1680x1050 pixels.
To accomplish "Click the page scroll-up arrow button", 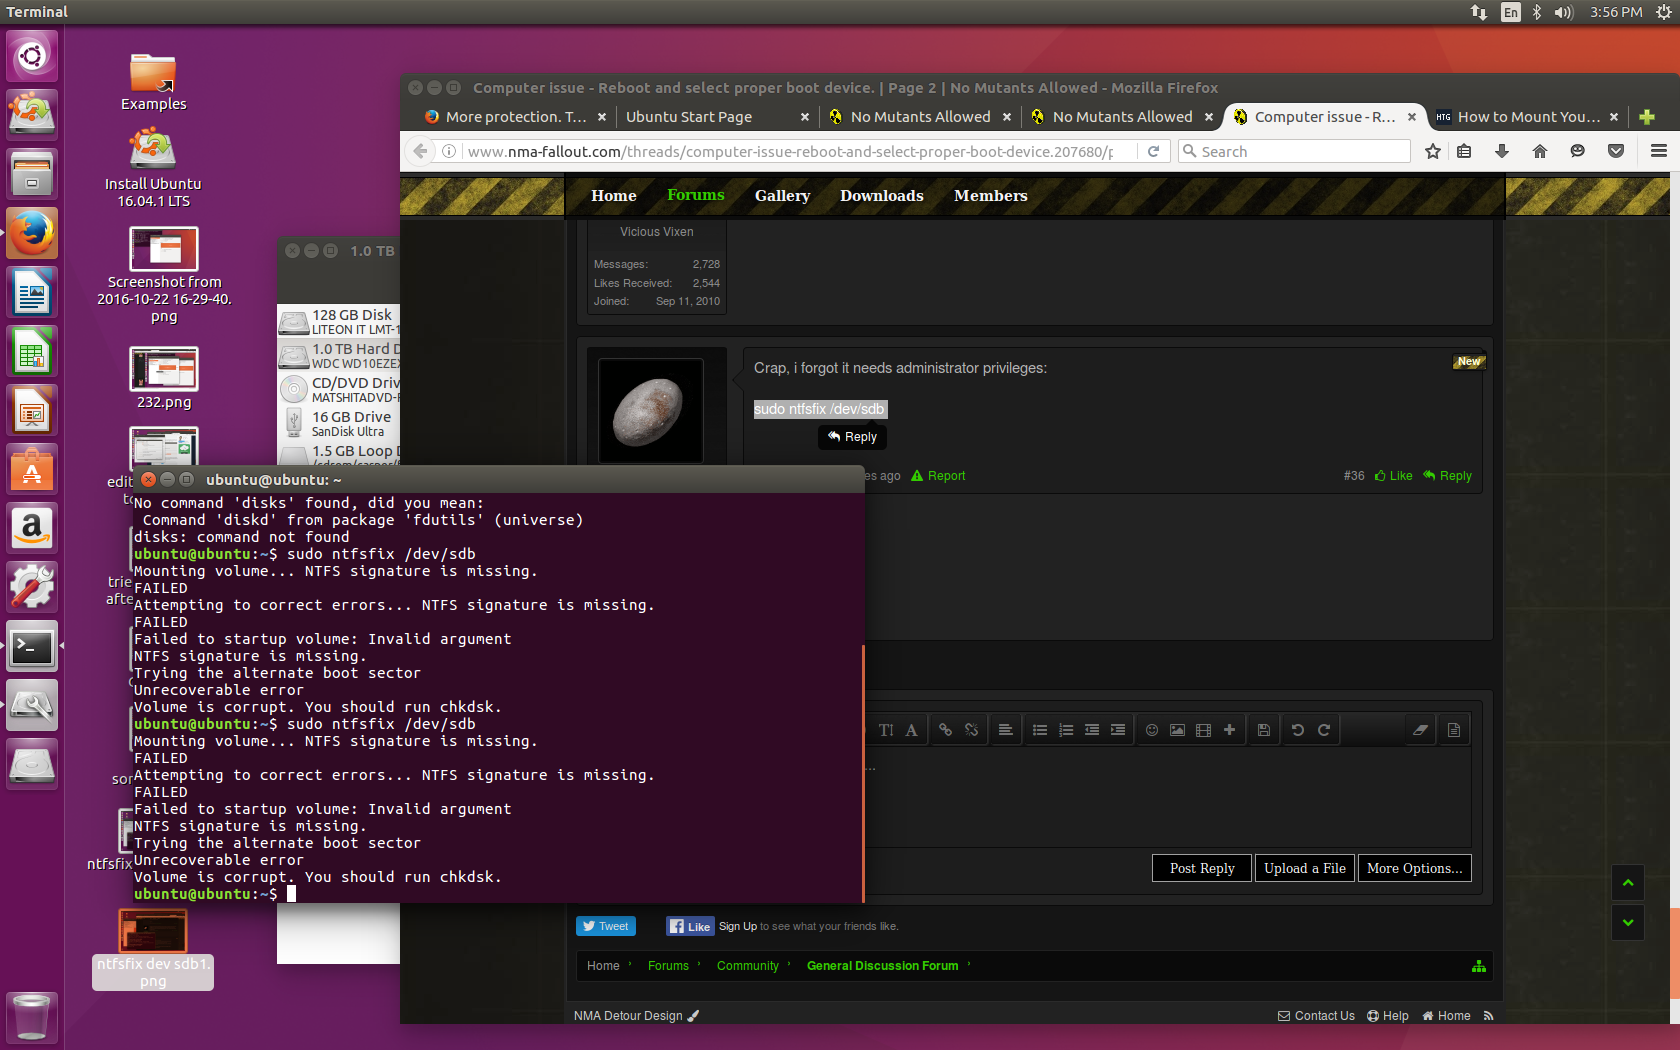I will tap(1628, 882).
